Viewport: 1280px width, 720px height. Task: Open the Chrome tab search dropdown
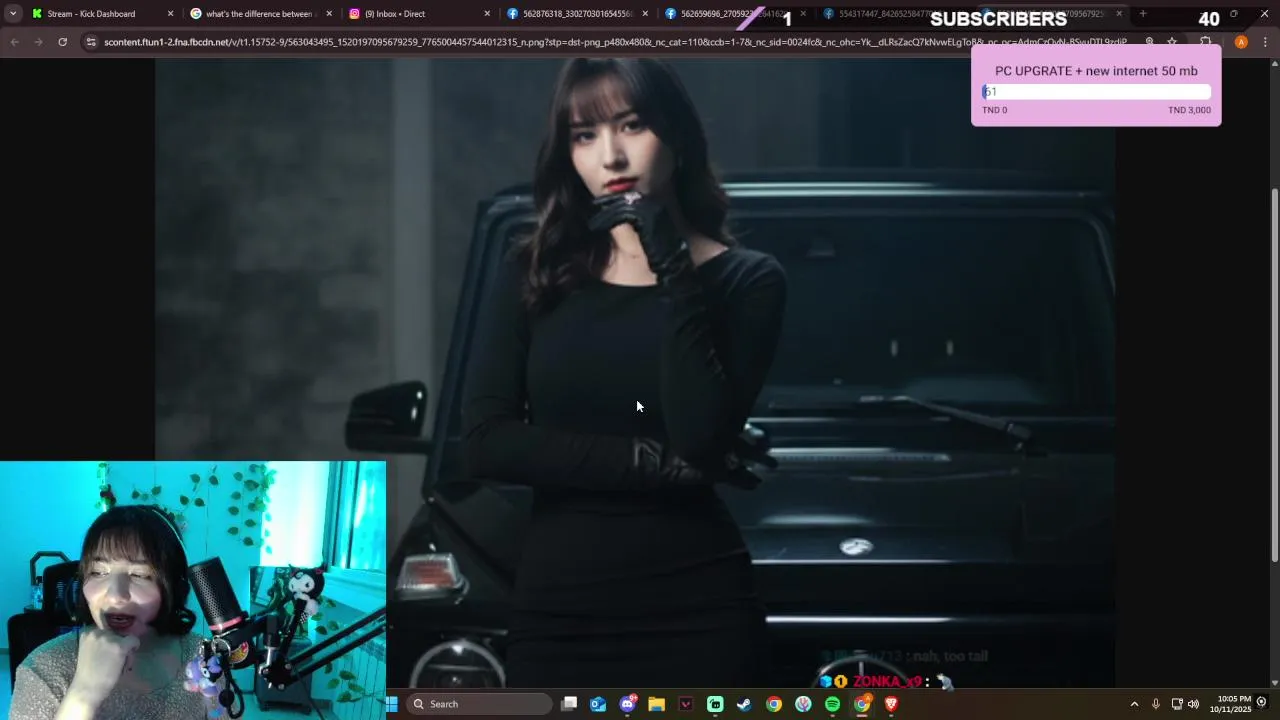pyautogui.click(x=13, y=14)
